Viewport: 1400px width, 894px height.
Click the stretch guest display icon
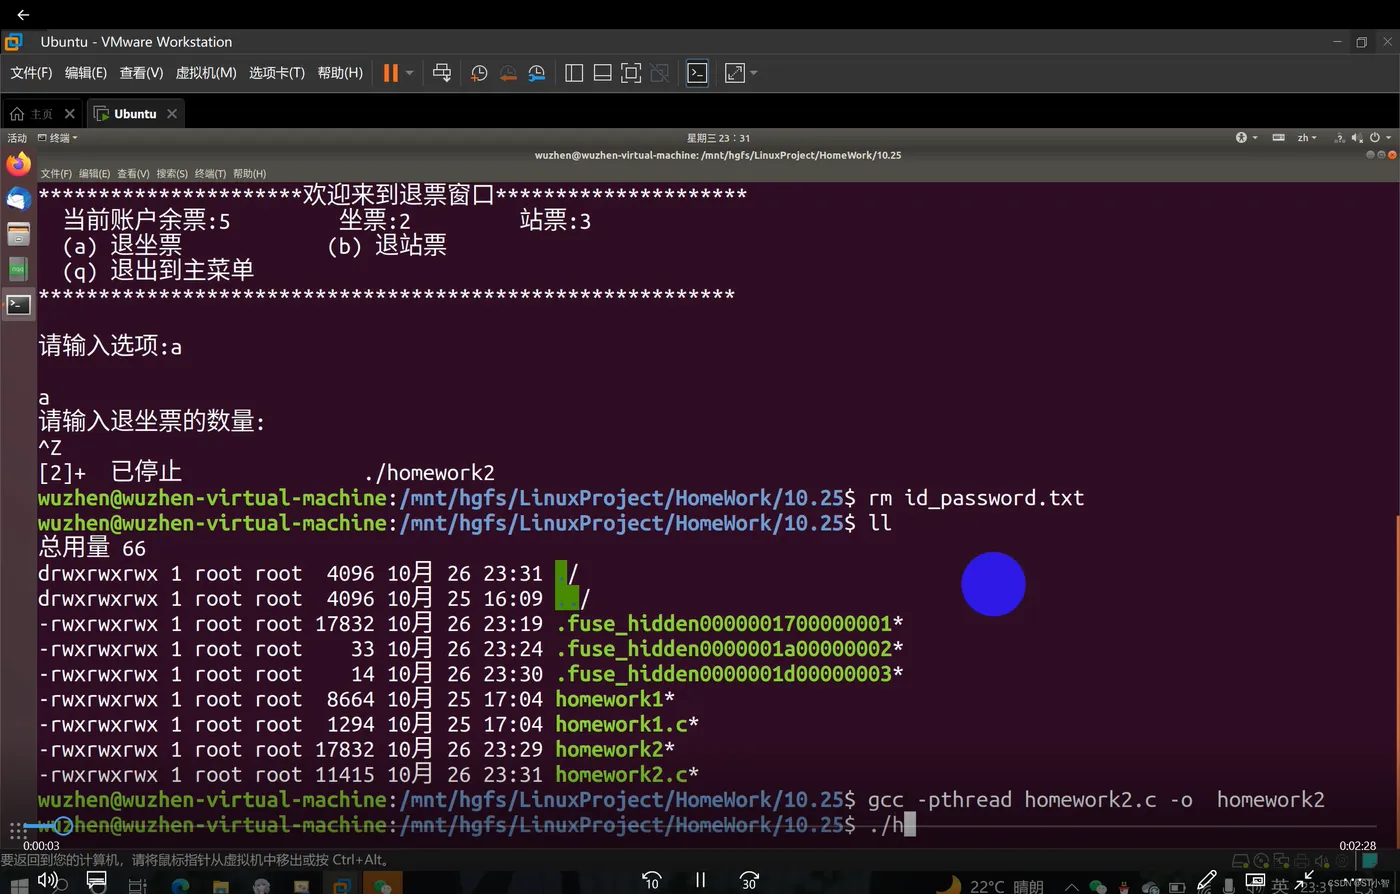[735, 73]
